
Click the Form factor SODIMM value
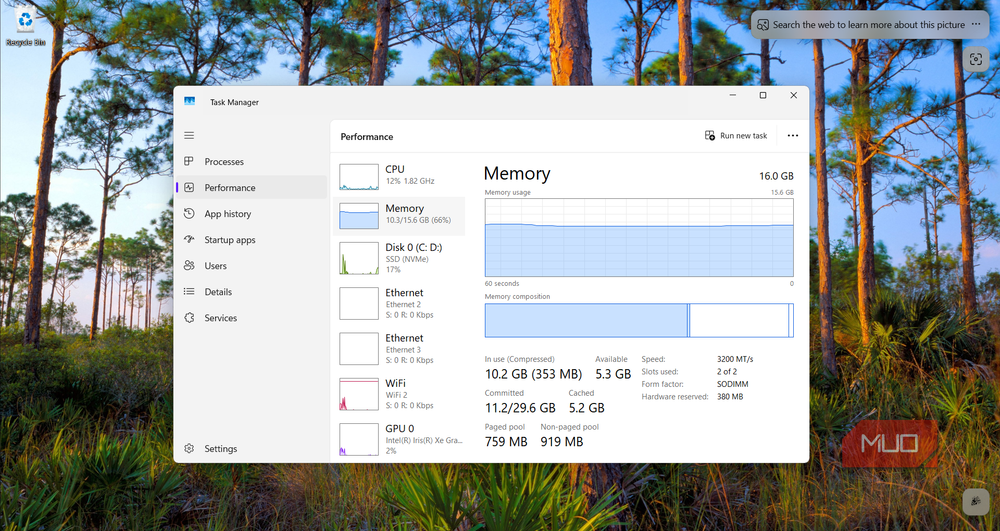733,384
